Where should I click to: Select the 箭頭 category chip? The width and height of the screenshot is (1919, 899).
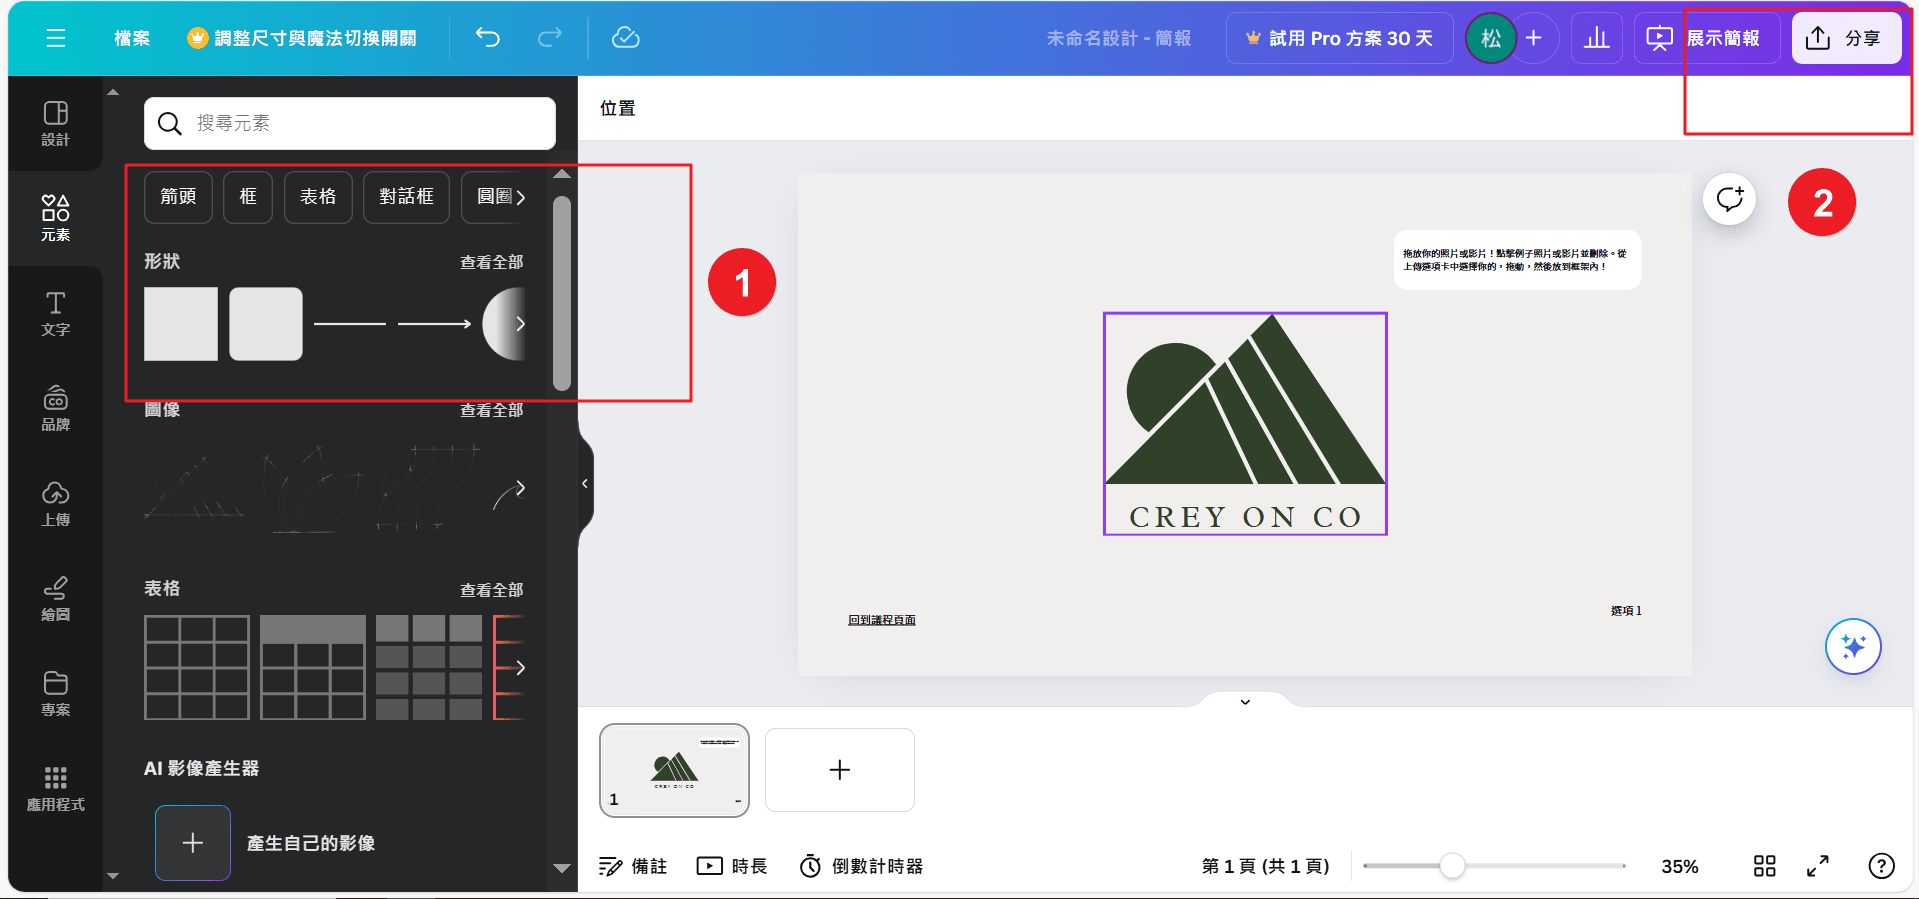178,197
